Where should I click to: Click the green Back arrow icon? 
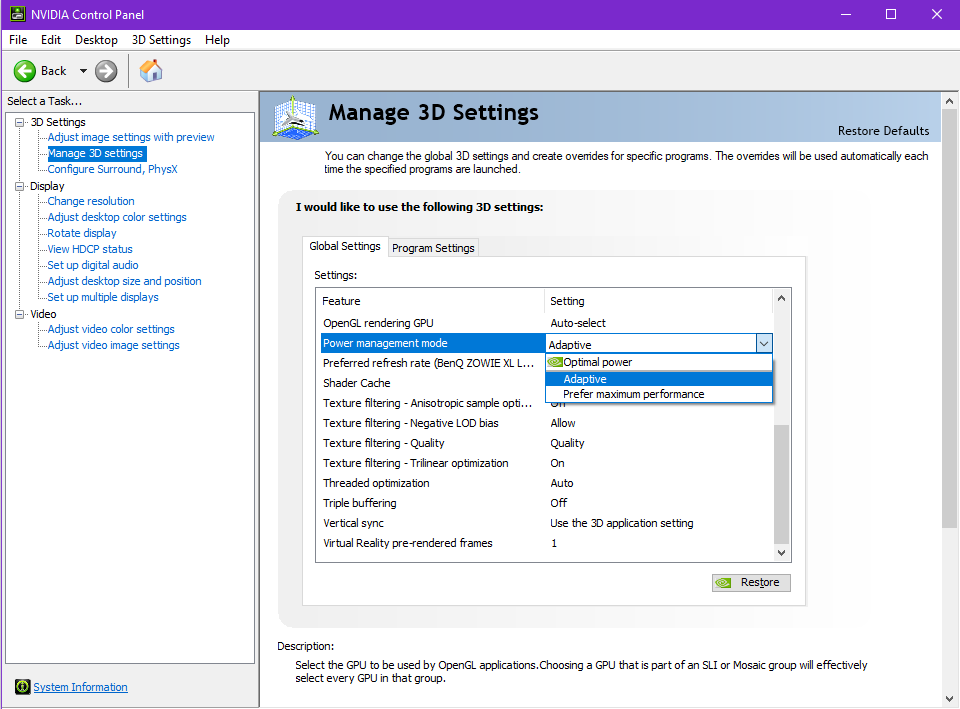pyautogui.click(x=25, y=71)
